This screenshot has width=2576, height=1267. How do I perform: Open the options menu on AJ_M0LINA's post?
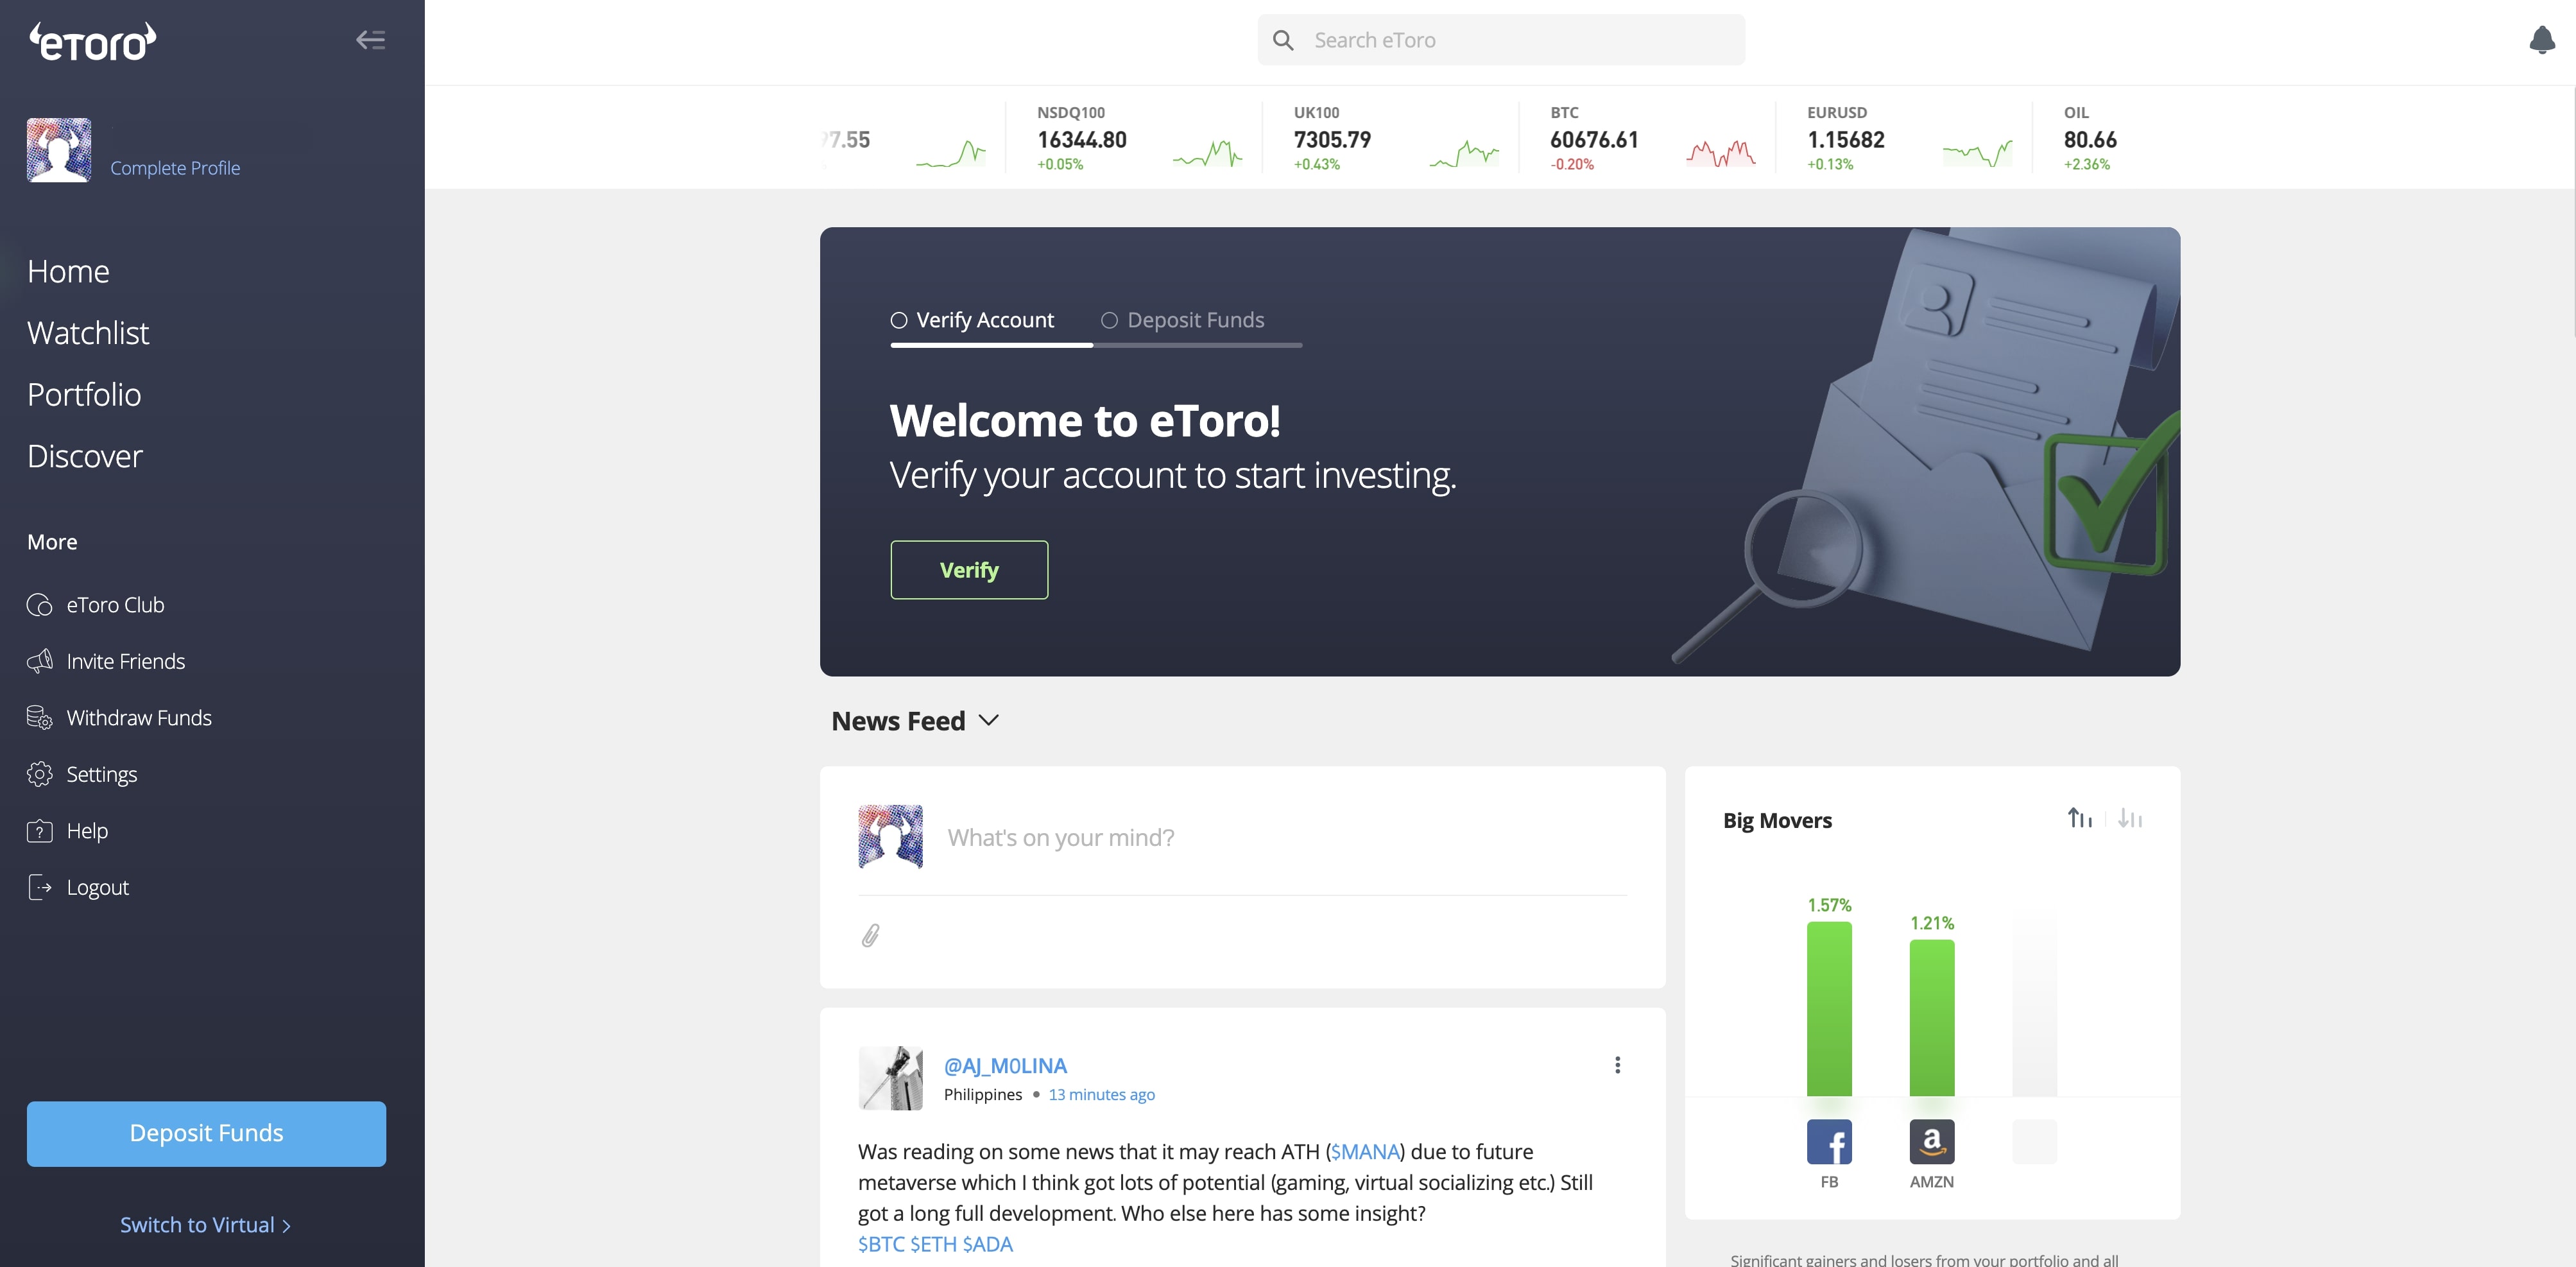(1617, 1065)
